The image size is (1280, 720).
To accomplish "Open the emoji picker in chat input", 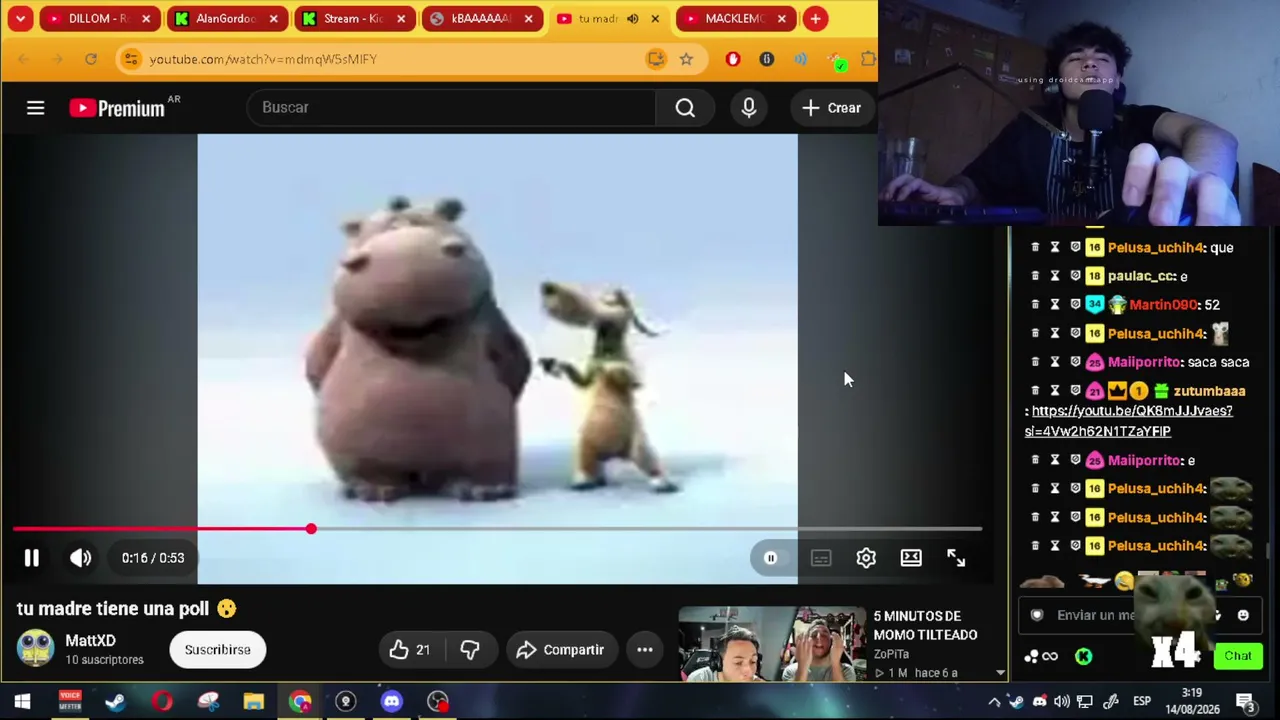I will click(1243, 616).
